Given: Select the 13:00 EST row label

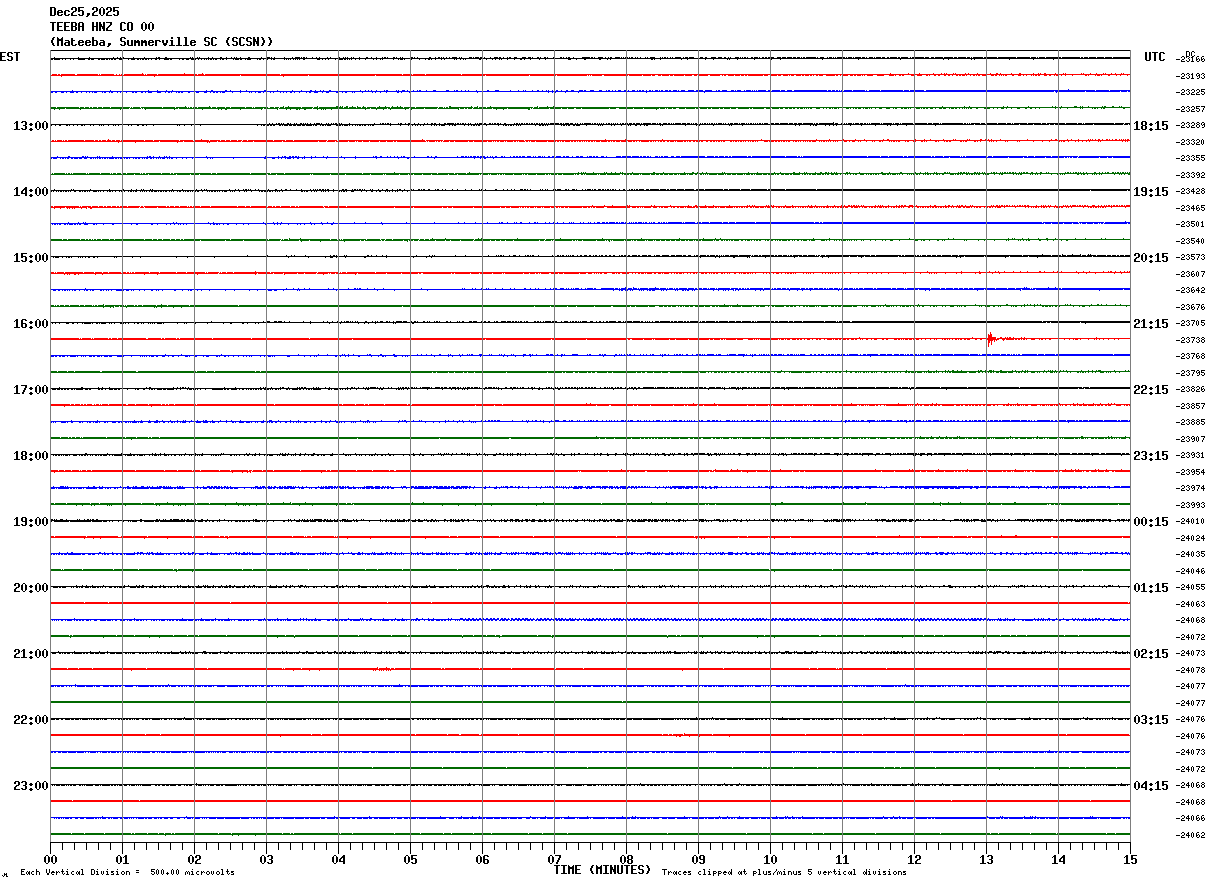Looking at the screenshot, I should point(31,126).
